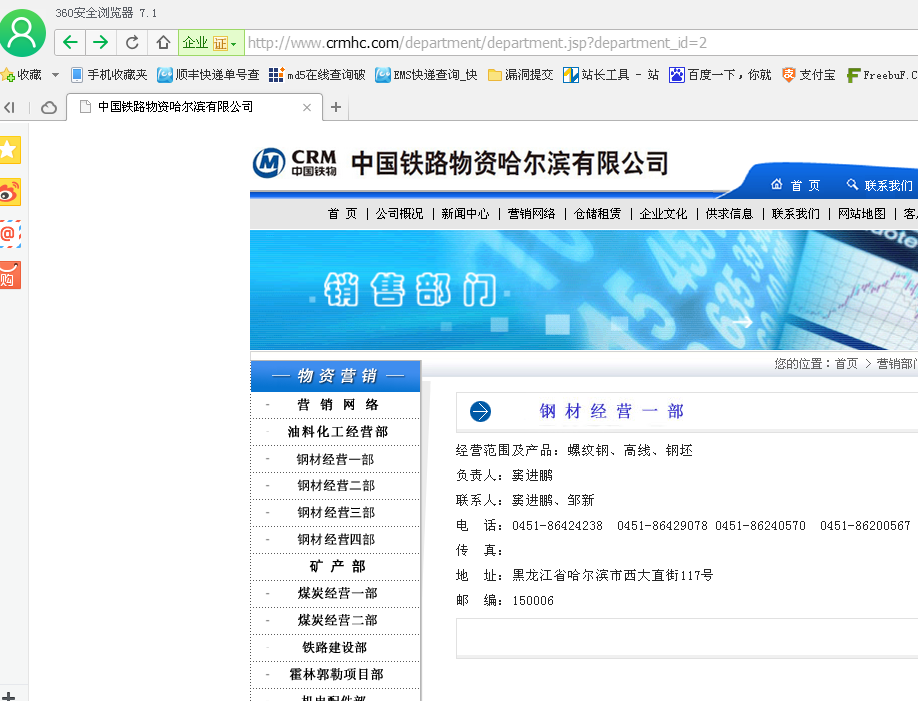
Task: Open 营销网络 in the left sidebar
Action: (x=337, y=405)
